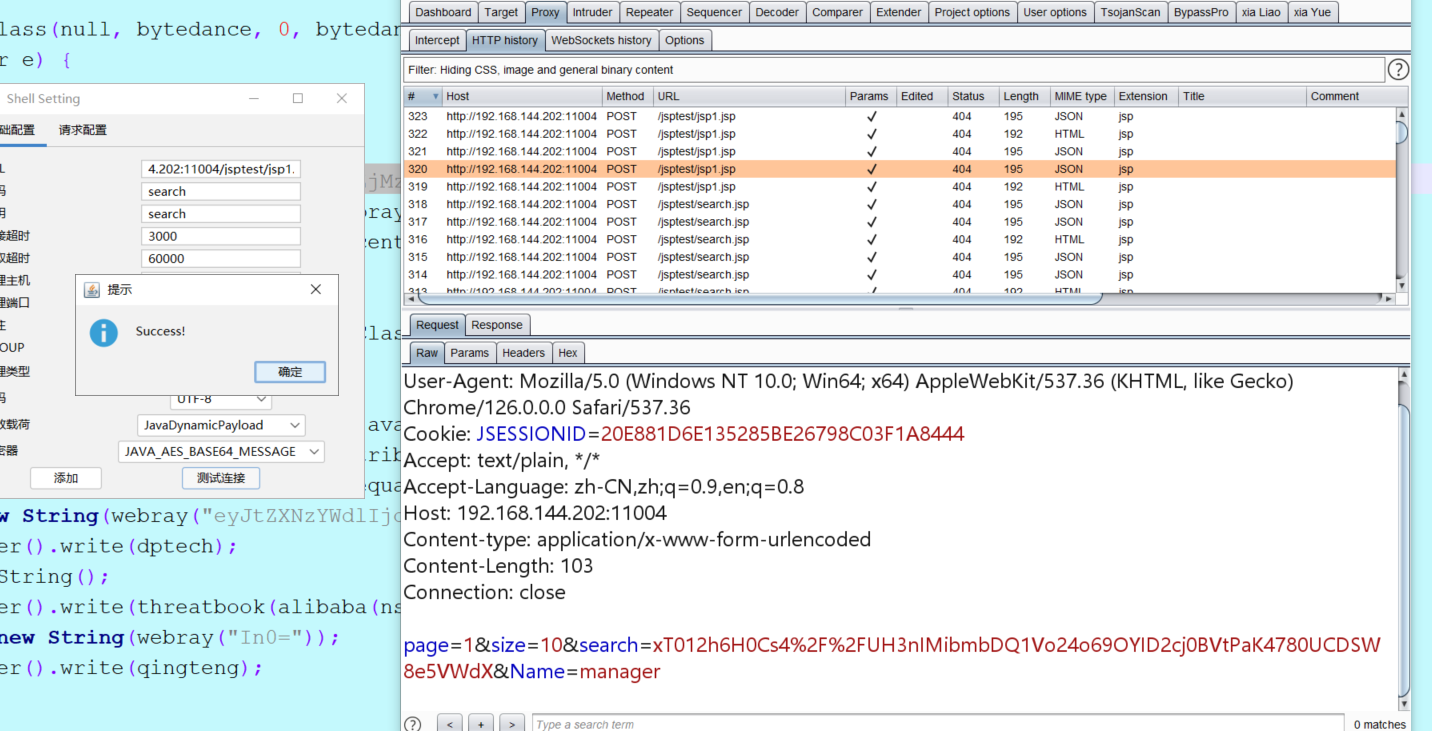1432x731 pixels.
Task: Switch to the Intercept sub-tab
Action: tap(437, 40)
